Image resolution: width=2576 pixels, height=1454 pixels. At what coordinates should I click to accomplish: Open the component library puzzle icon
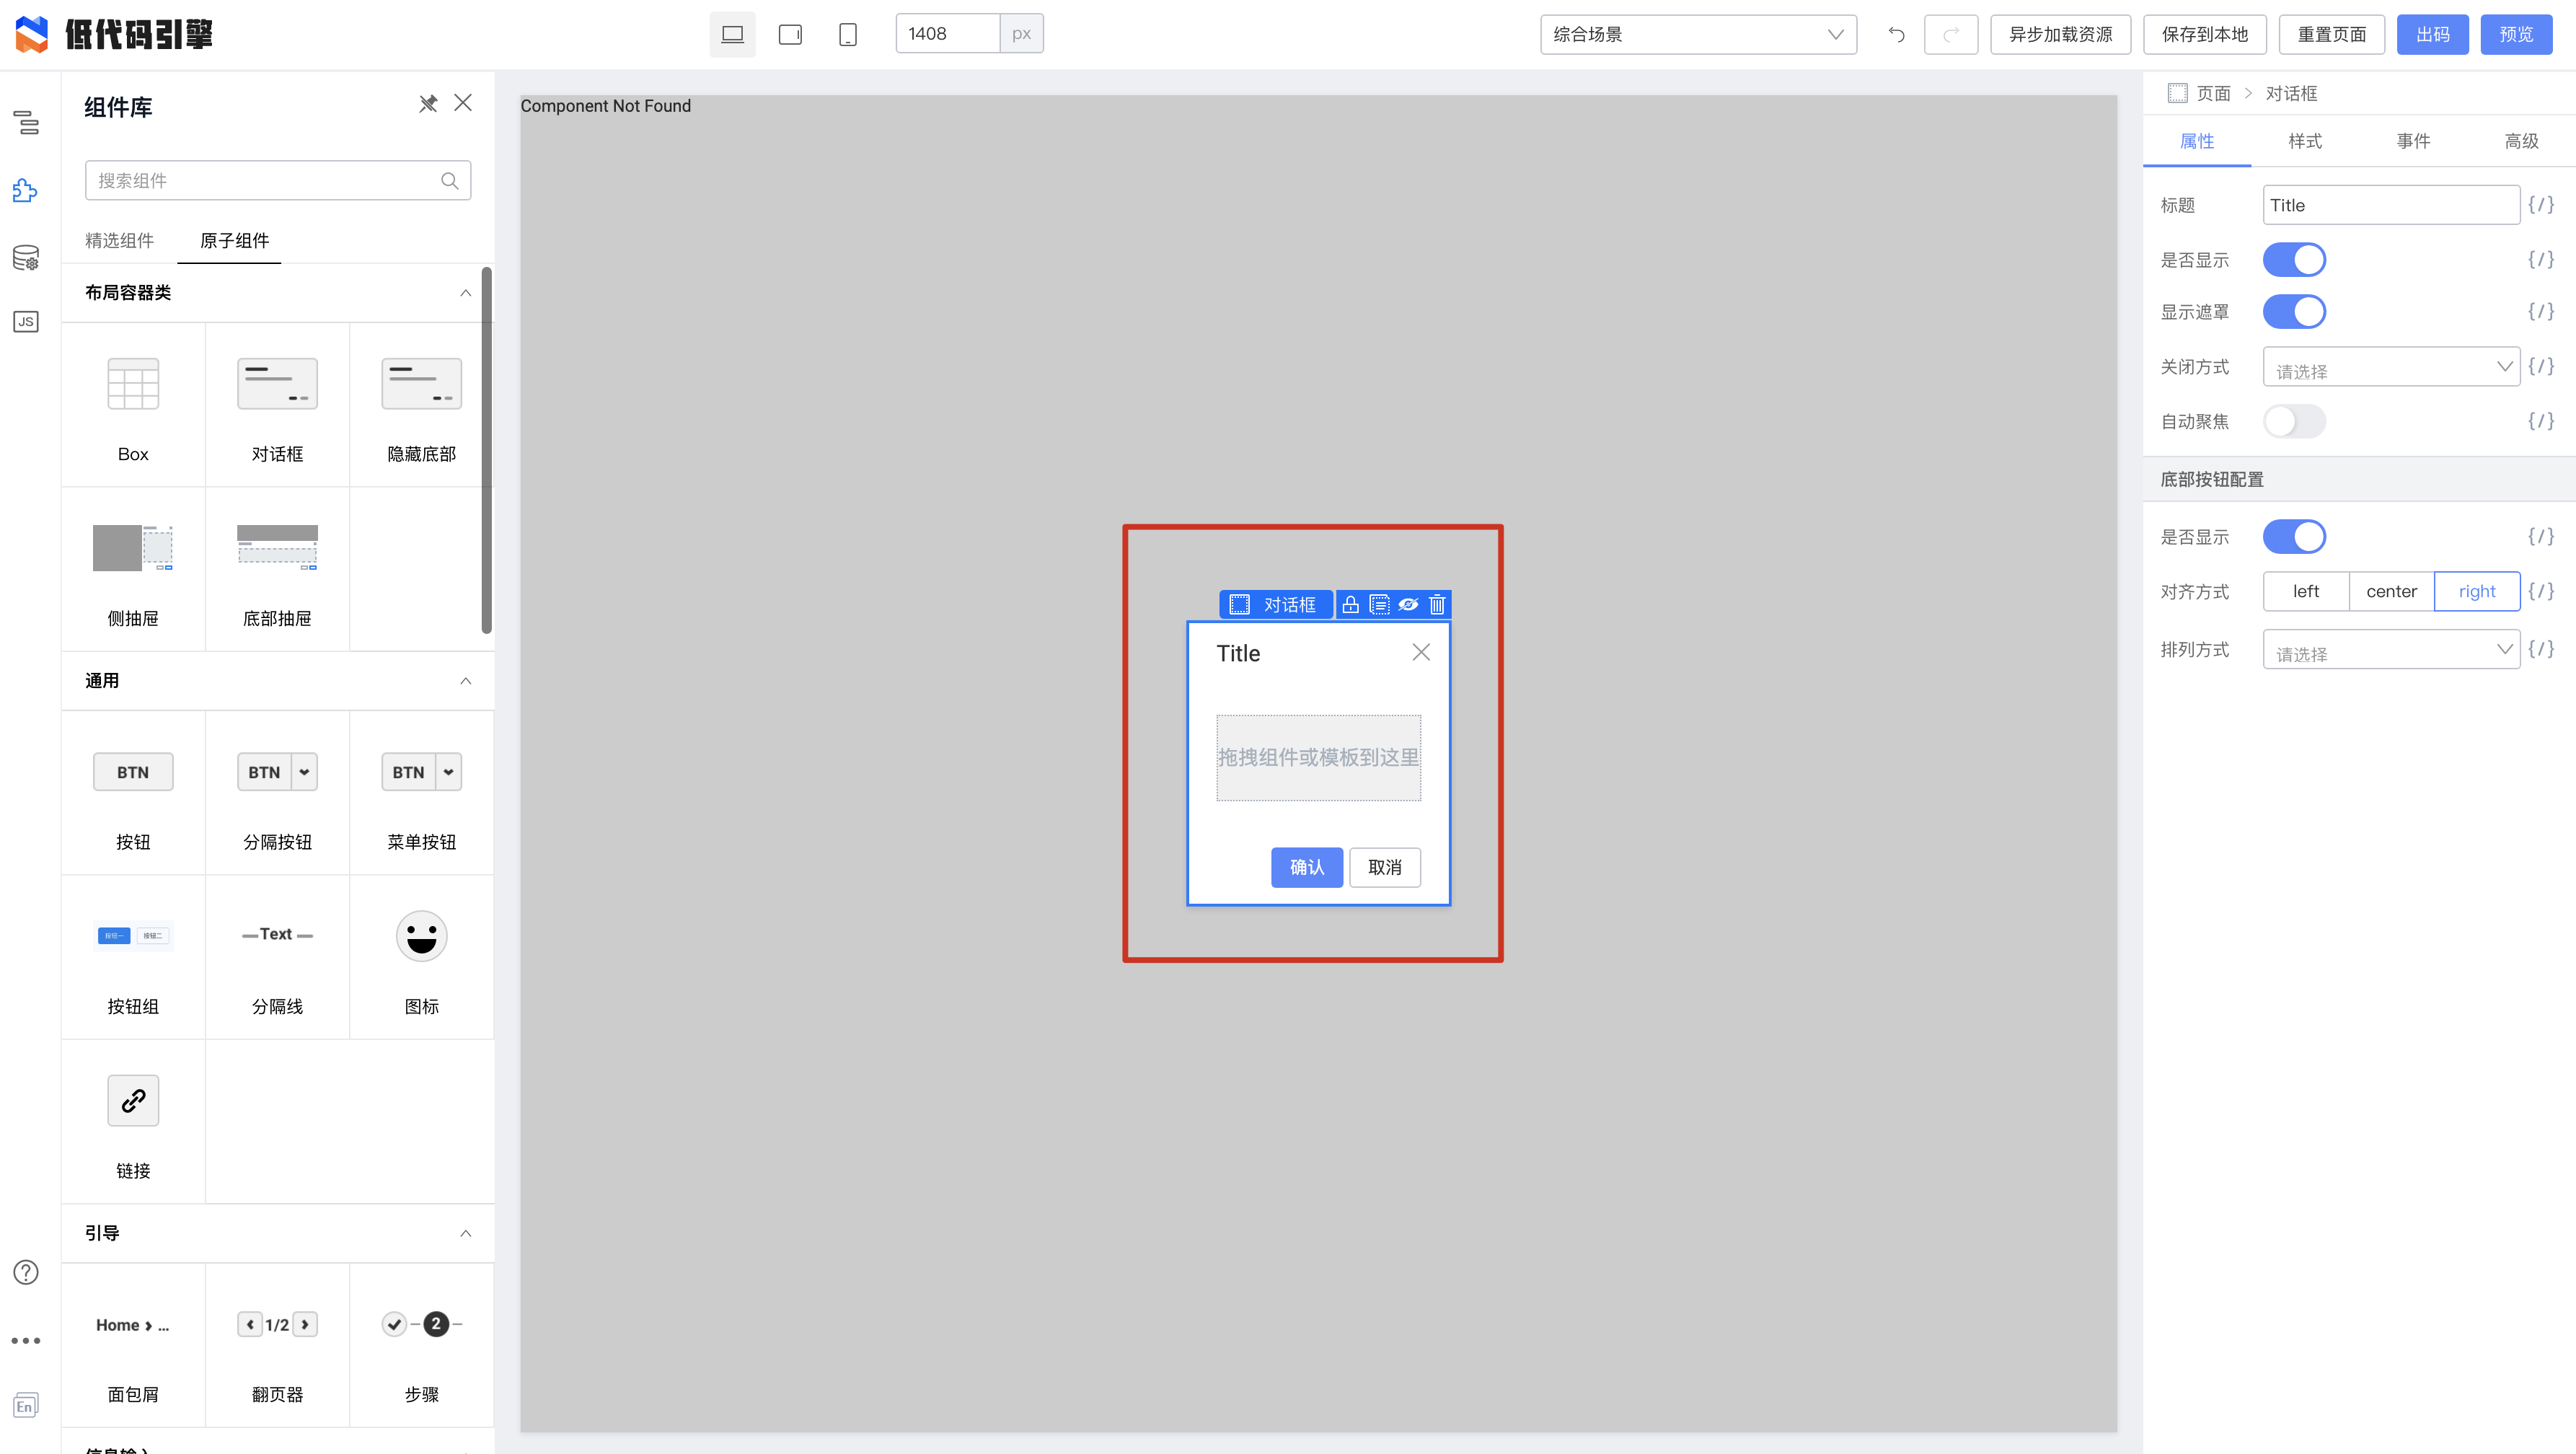26,190
